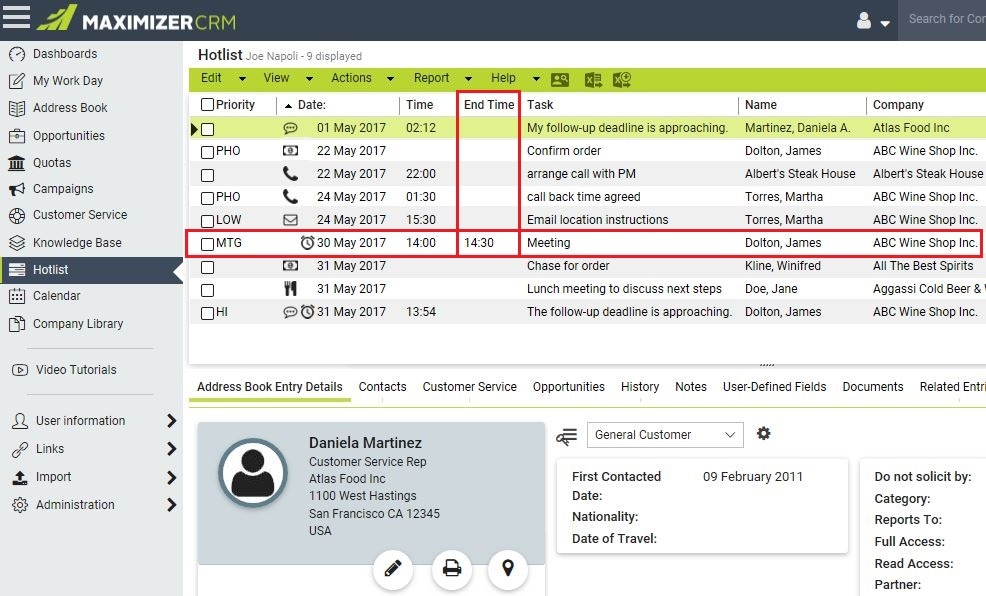Open the General Customer combo box

click(665, 435)
